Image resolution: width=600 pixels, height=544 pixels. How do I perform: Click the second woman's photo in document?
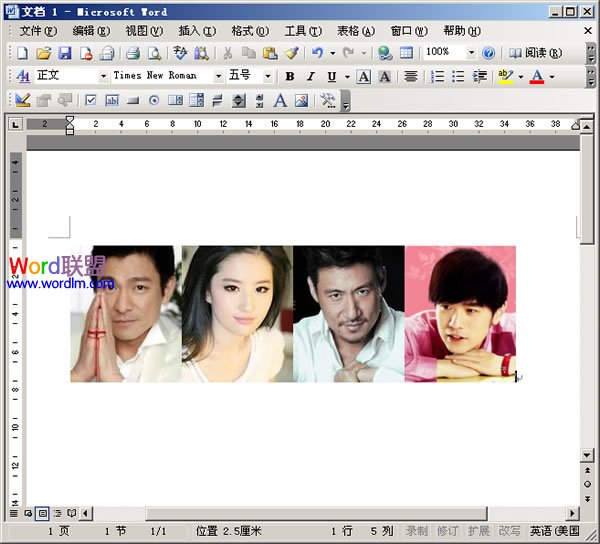click(237, 314)
